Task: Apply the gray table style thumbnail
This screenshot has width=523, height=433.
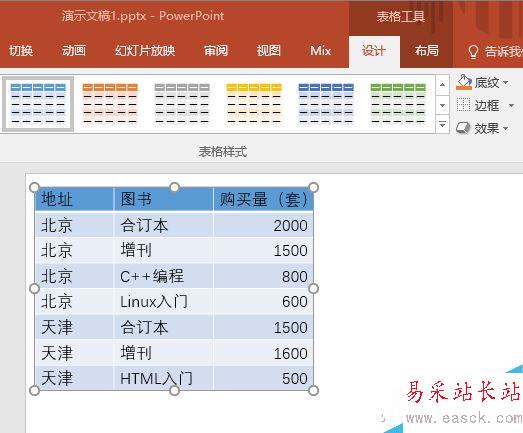Action: tap(182, 104)
